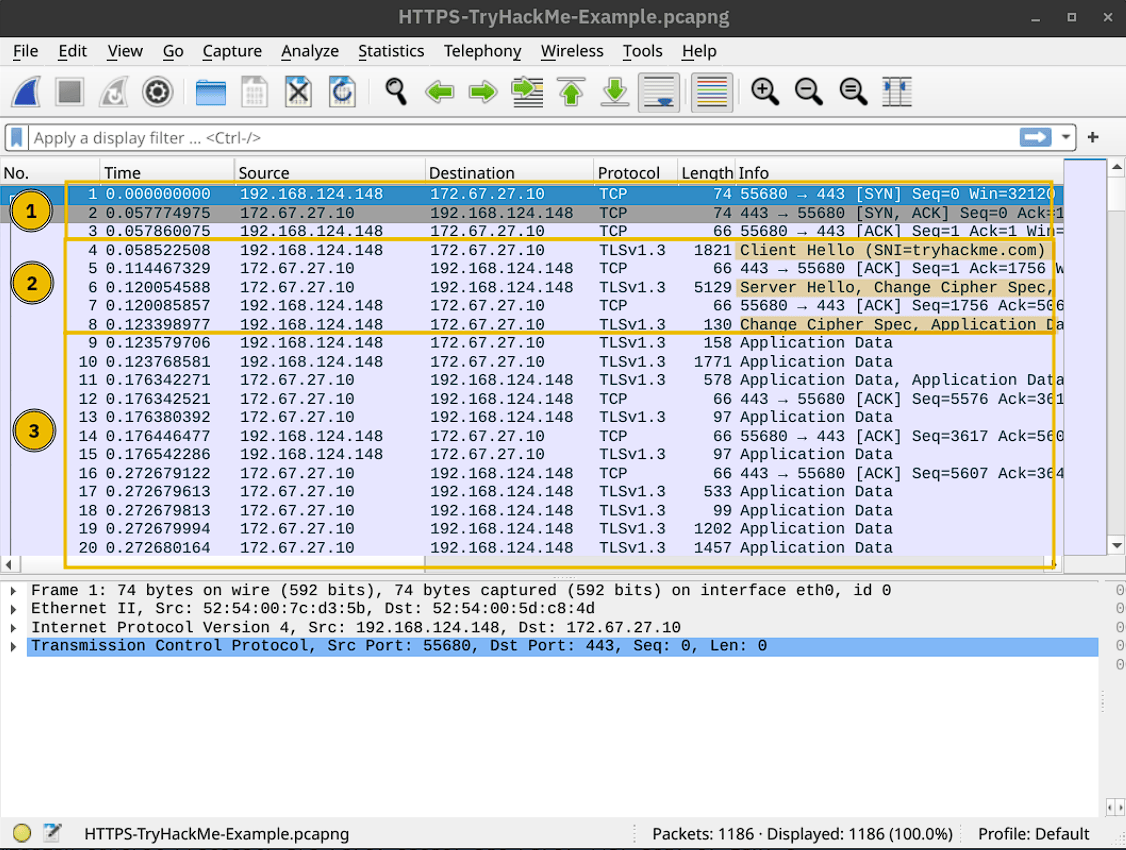Open the Statistics menu
The height and width of the screenshot is (850, 1126).
(x=391, y=51)
